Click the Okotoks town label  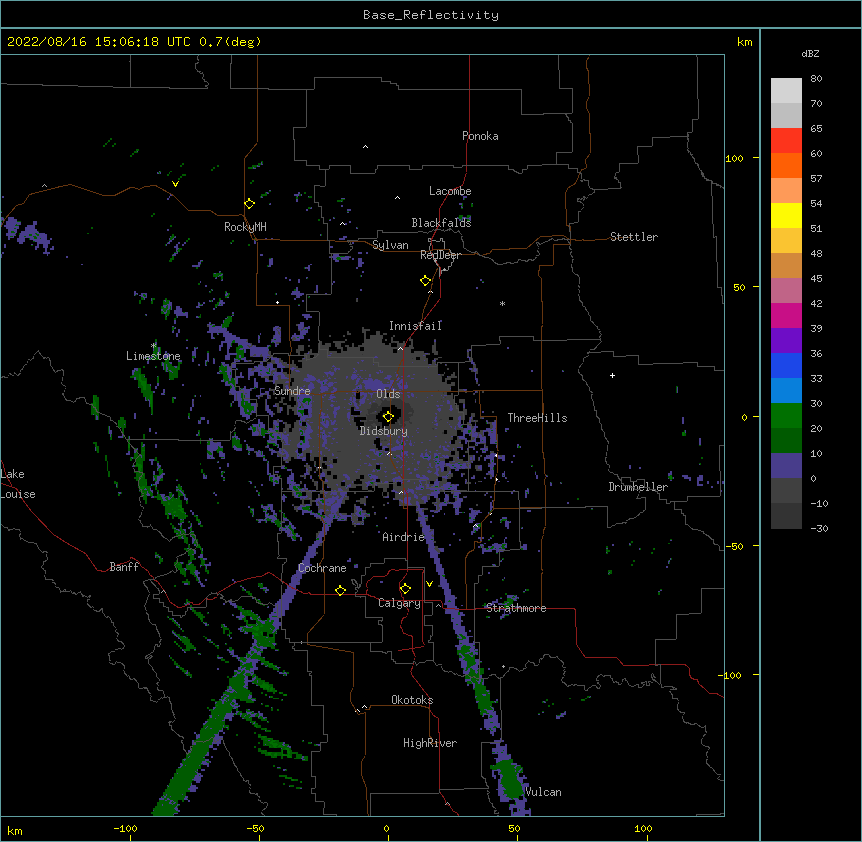tap(412, 700)
